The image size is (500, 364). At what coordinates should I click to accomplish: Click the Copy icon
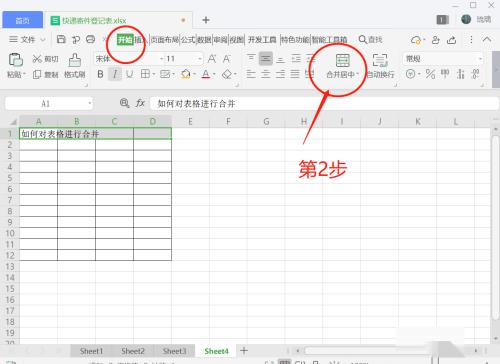(37, 74)
